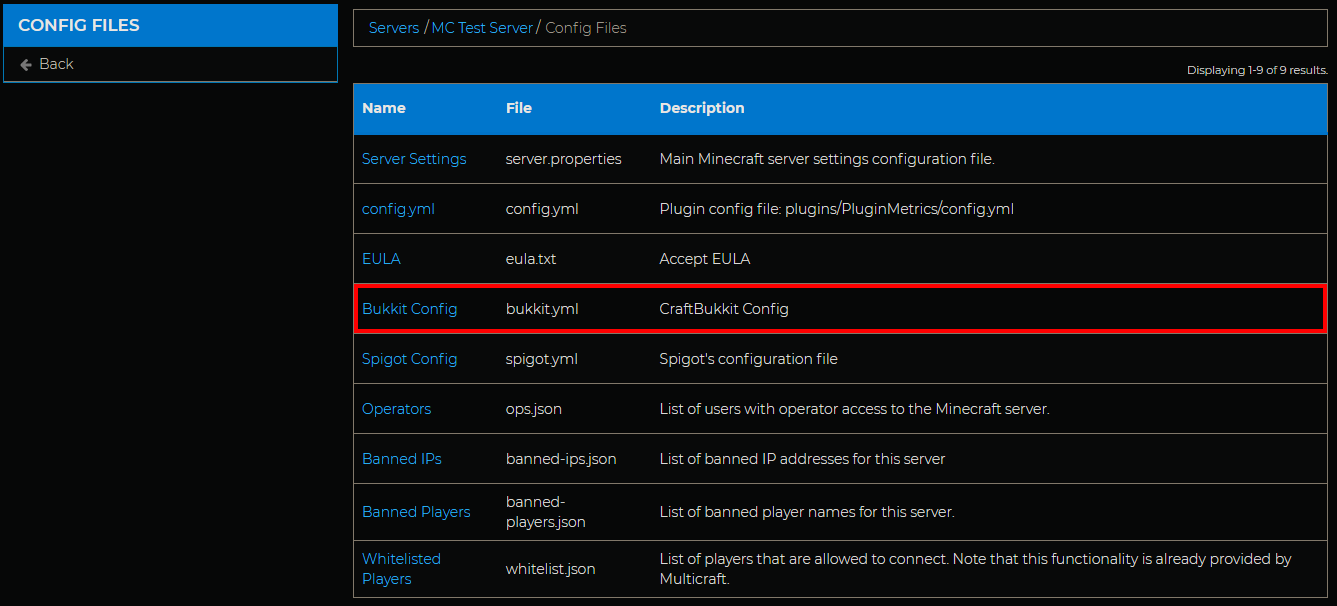Image resolution: width=1337 pixels, height=606 pixels.
Task: Click the Config Files breadcrumb text
Action: click(x=585, y=28)
